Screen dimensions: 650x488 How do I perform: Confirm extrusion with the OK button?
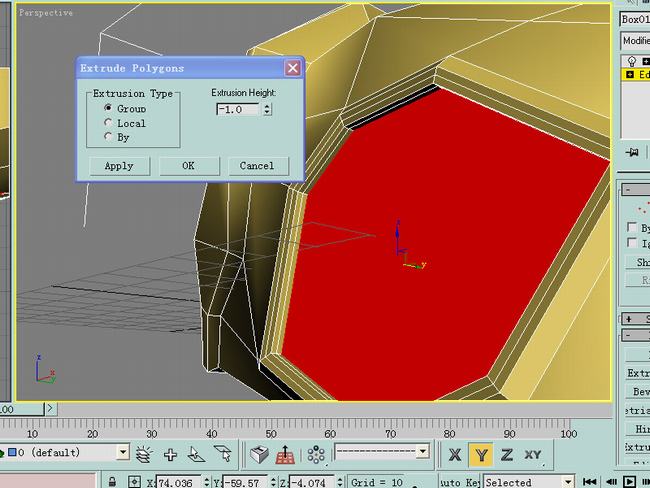(189, 166)
